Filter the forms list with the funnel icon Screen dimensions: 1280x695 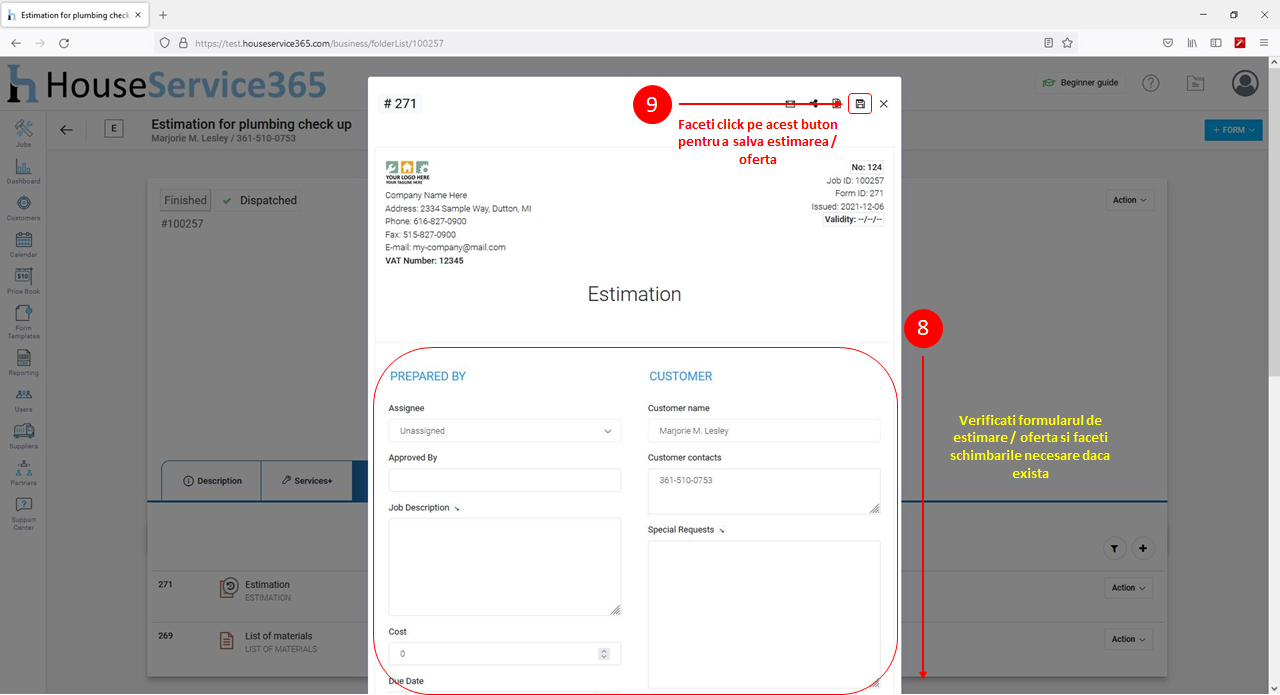tap(1115, 548)
